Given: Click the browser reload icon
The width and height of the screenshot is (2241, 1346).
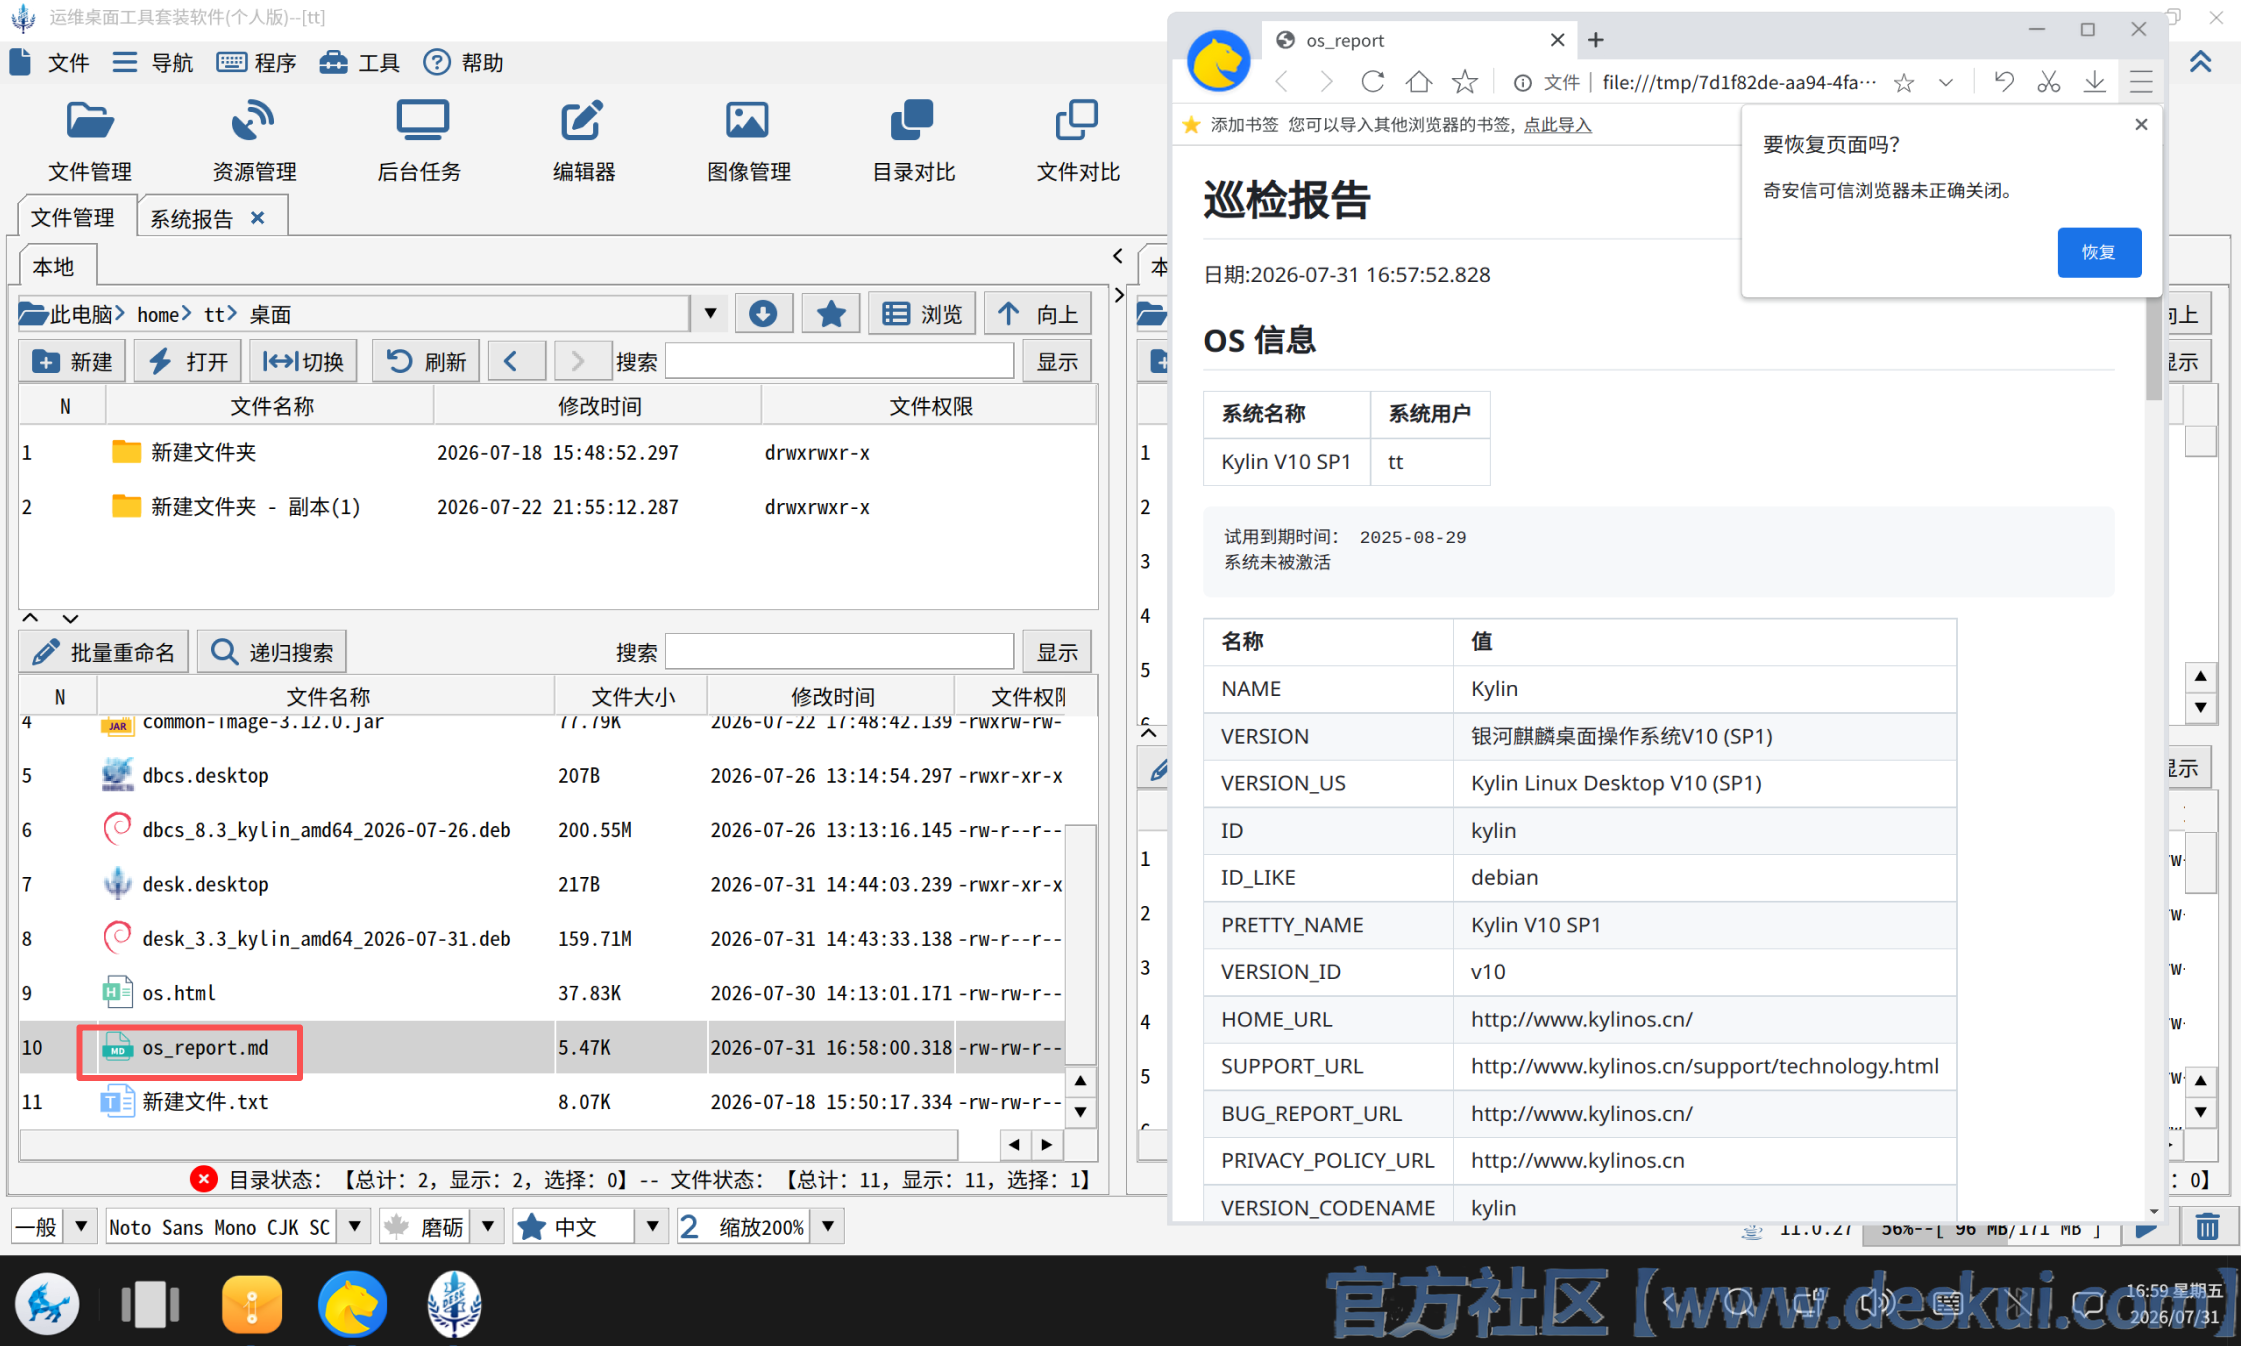Looking at the screenshot, I should coord(1372,82).
